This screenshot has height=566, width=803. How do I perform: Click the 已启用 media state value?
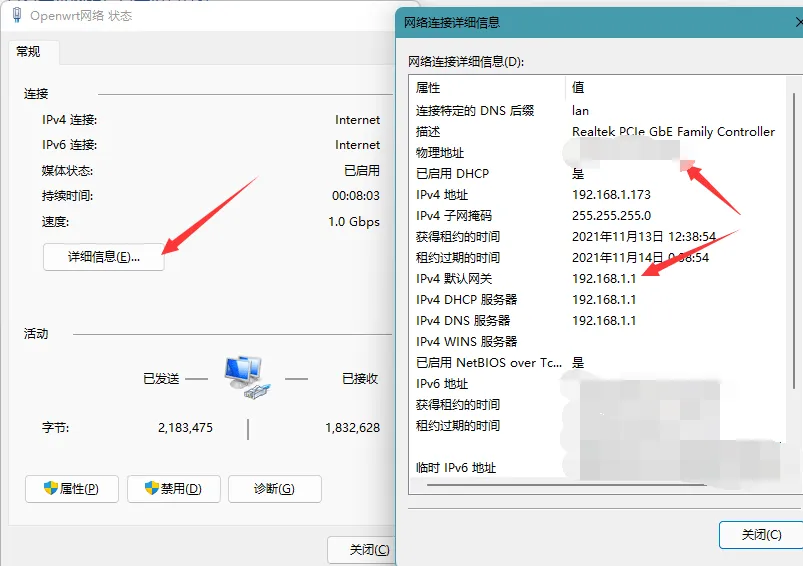pyautogui.click(x=362, y=171)
